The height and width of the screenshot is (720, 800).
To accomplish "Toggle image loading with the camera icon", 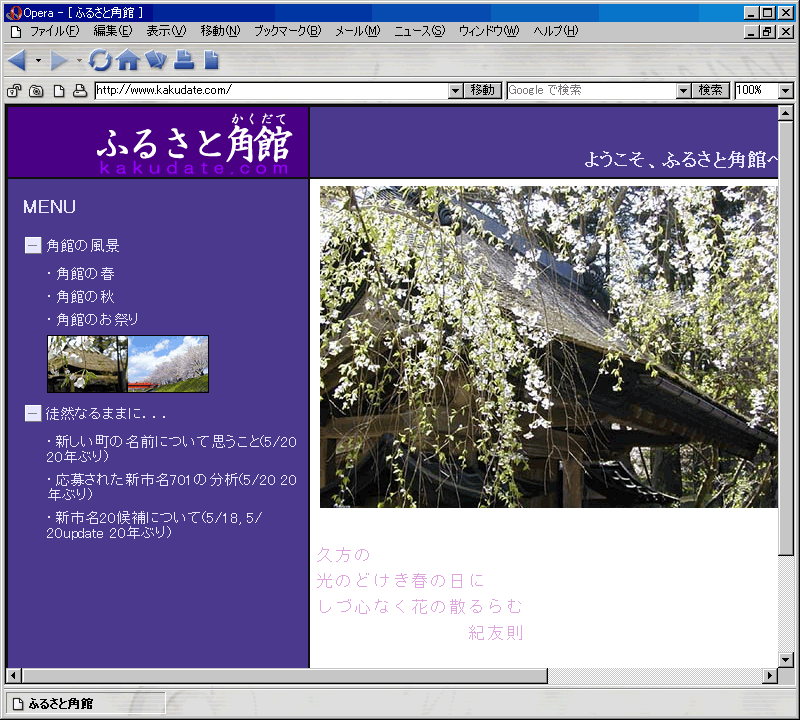I will [36, 91].
